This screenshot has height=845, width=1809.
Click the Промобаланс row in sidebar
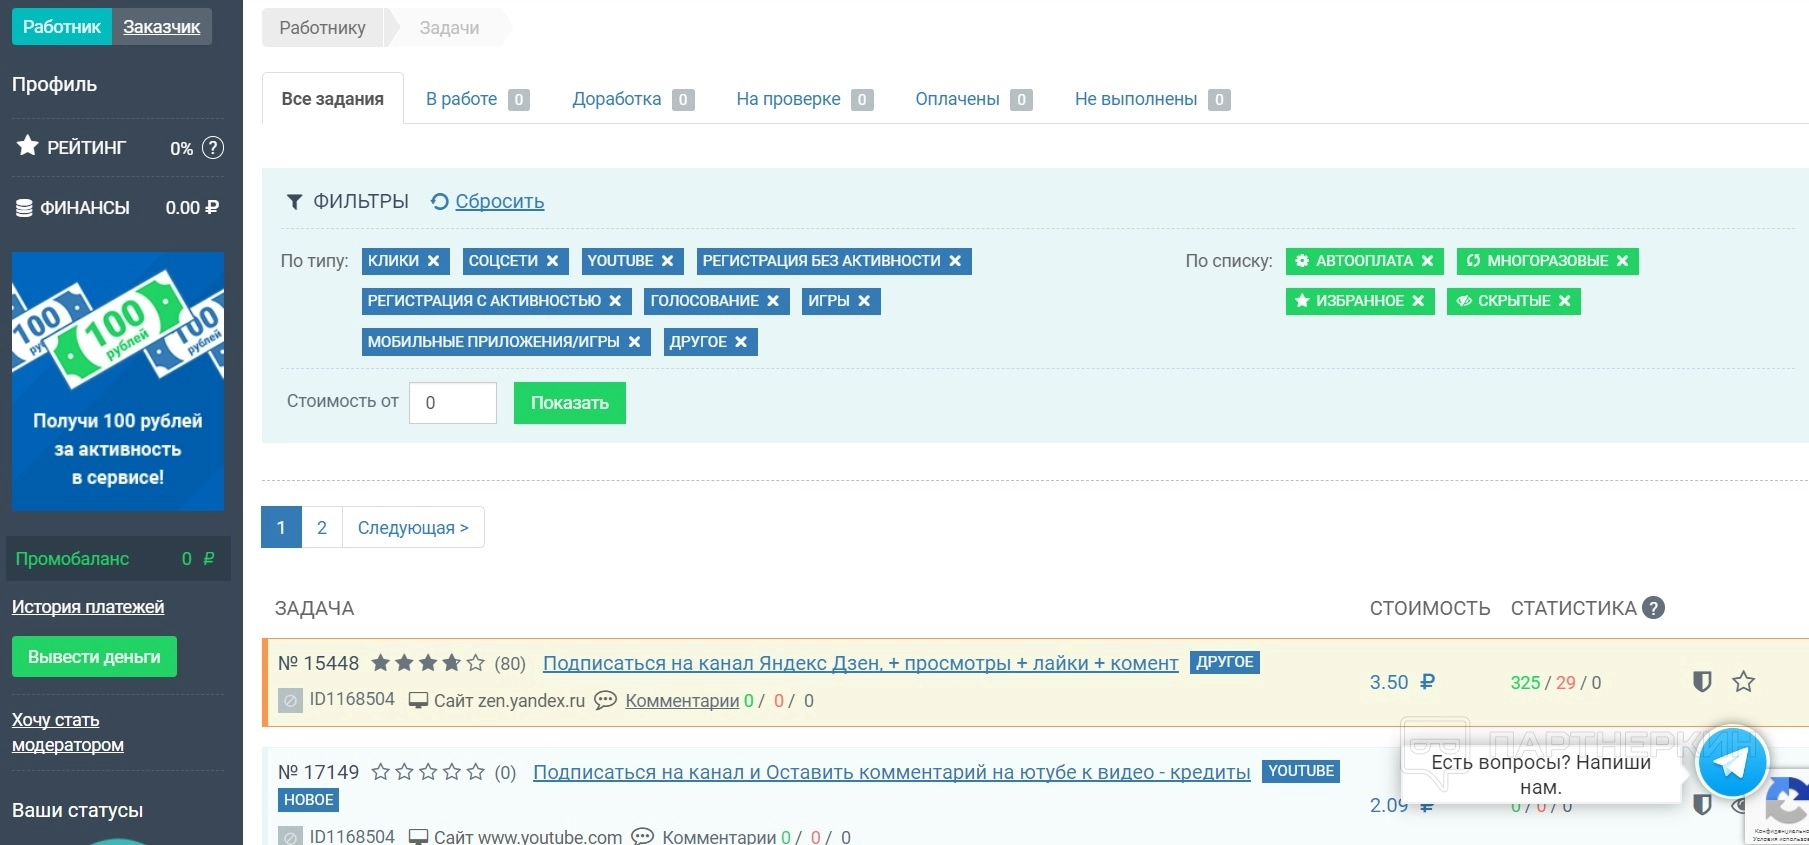pyautogui.click(x=118, y=559)
